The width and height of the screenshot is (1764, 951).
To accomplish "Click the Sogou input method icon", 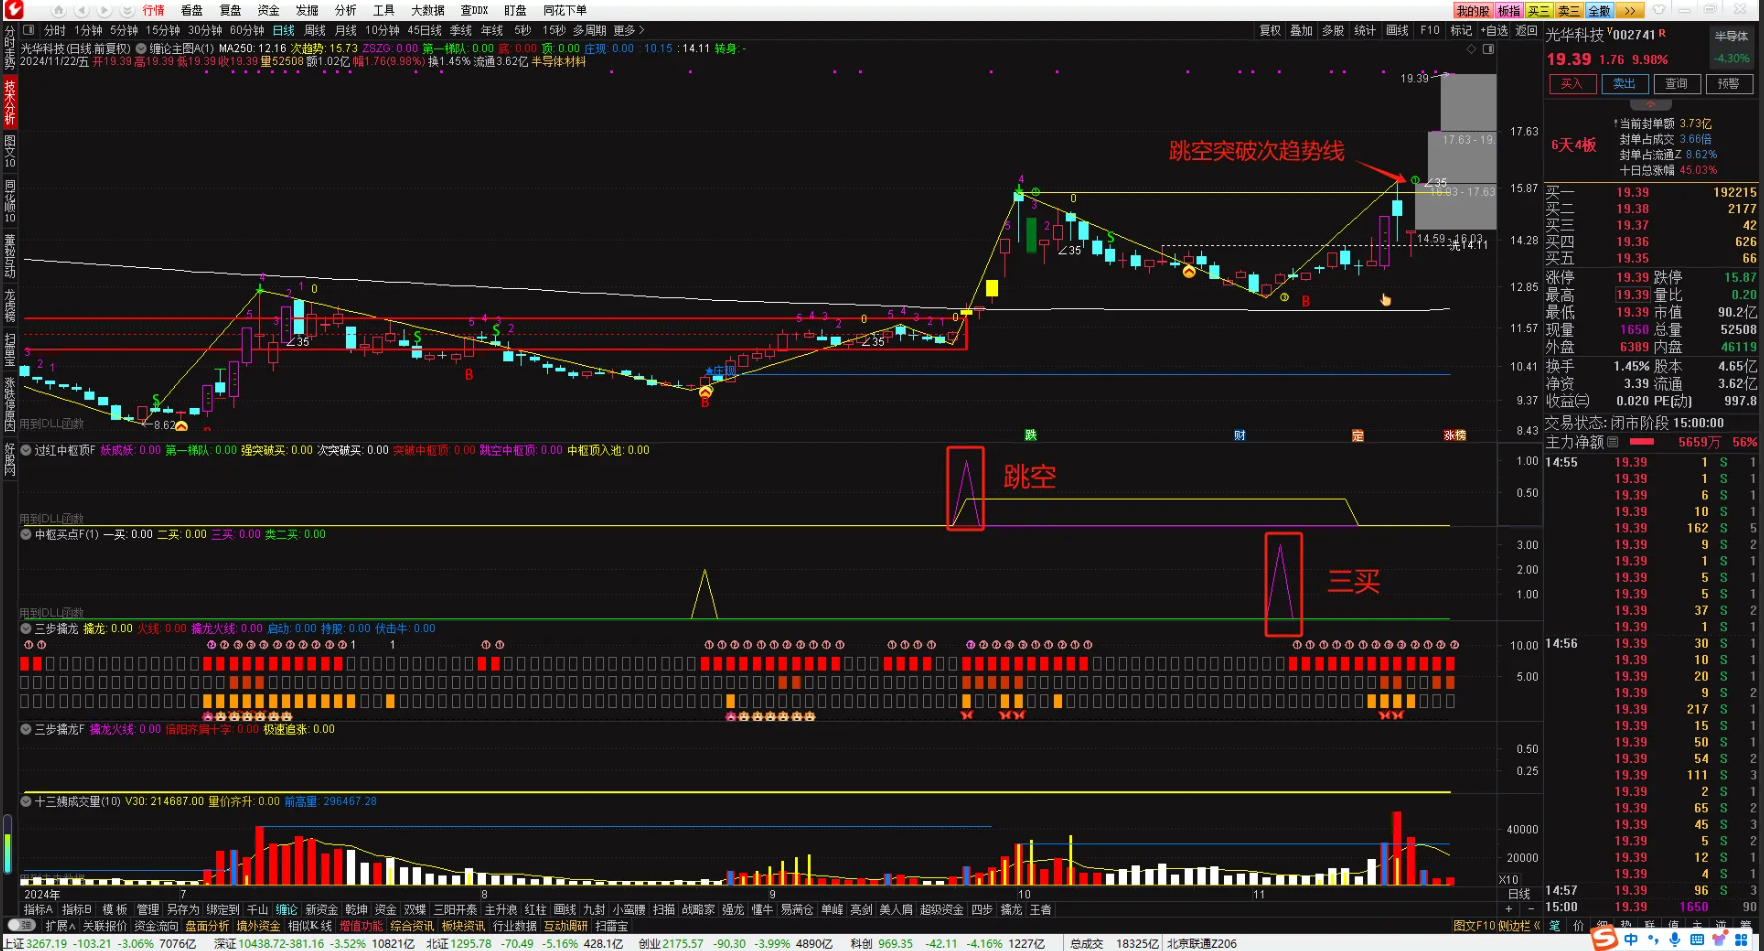I will pyautogui.click(x=1603, y=938).
